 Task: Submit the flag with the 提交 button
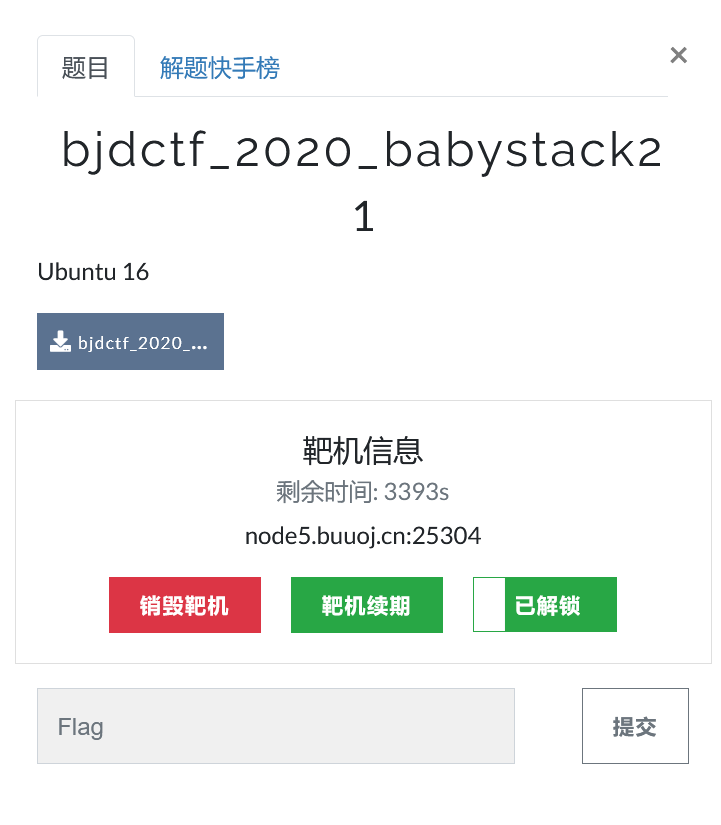(x=635, y=726)
